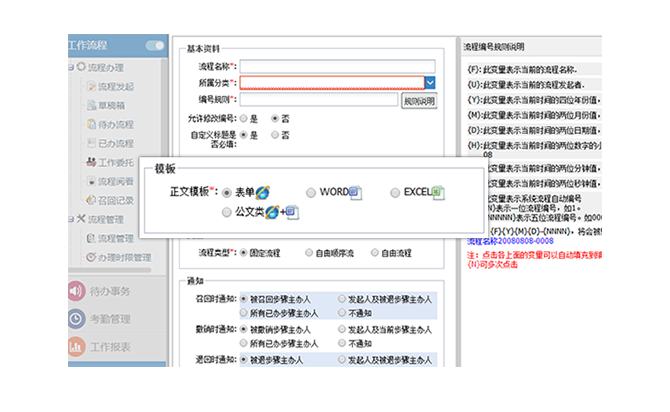Open the 所属分类 dropdown arrow
The width and height of the screenshot is (670, 412).
[430, 83]
